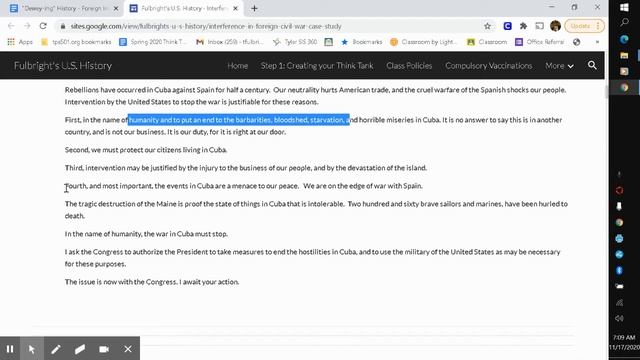The width and height of the screenshot is (640, 360).
Task: Close the Fulbright's U.S. History tab
Action: click(236, 8)
